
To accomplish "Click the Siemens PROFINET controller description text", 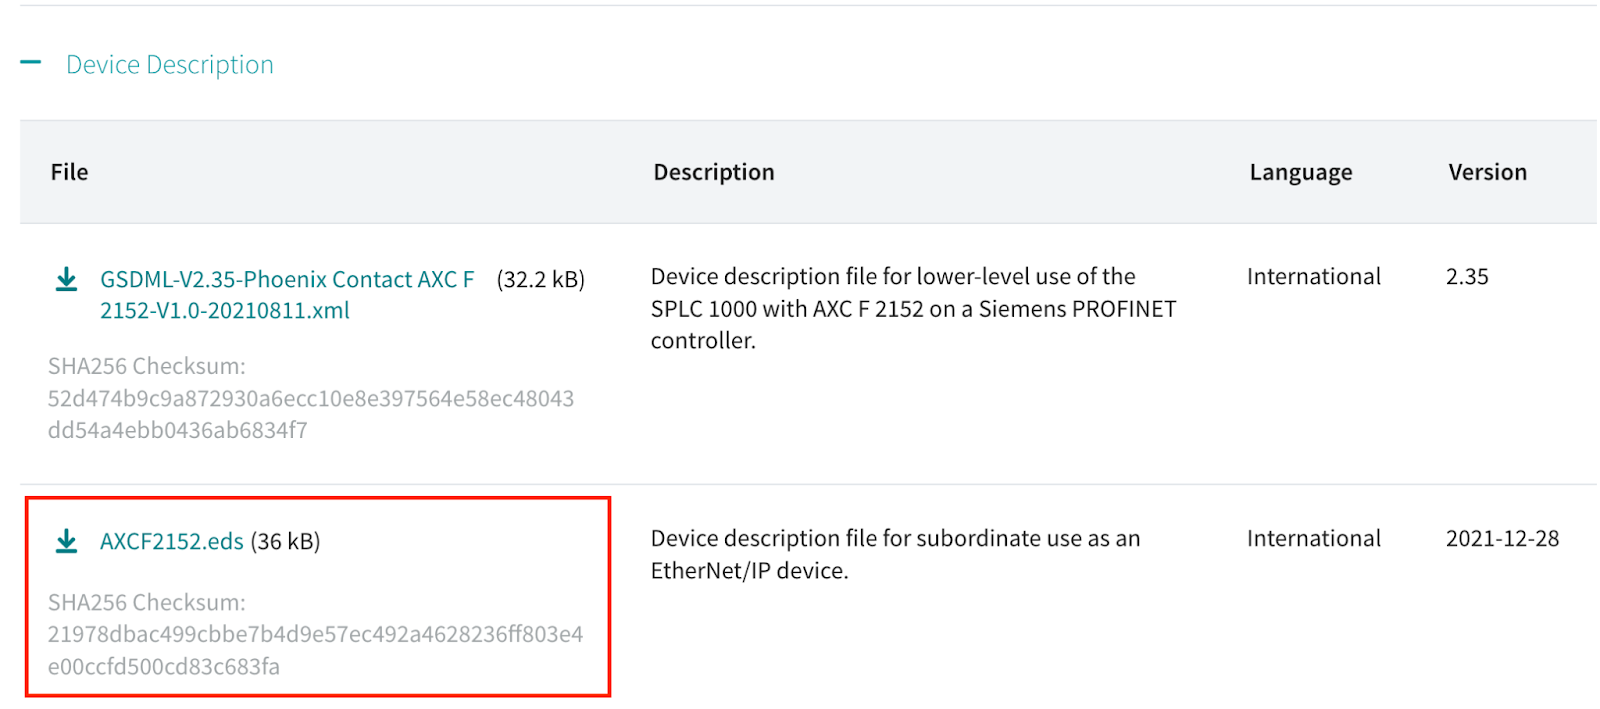I will click(x=913, y=308).
